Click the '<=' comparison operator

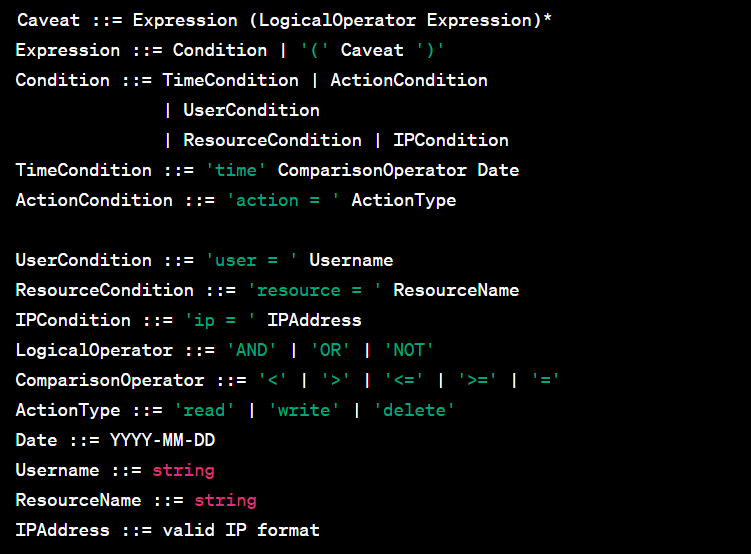(x=404, y=380)
